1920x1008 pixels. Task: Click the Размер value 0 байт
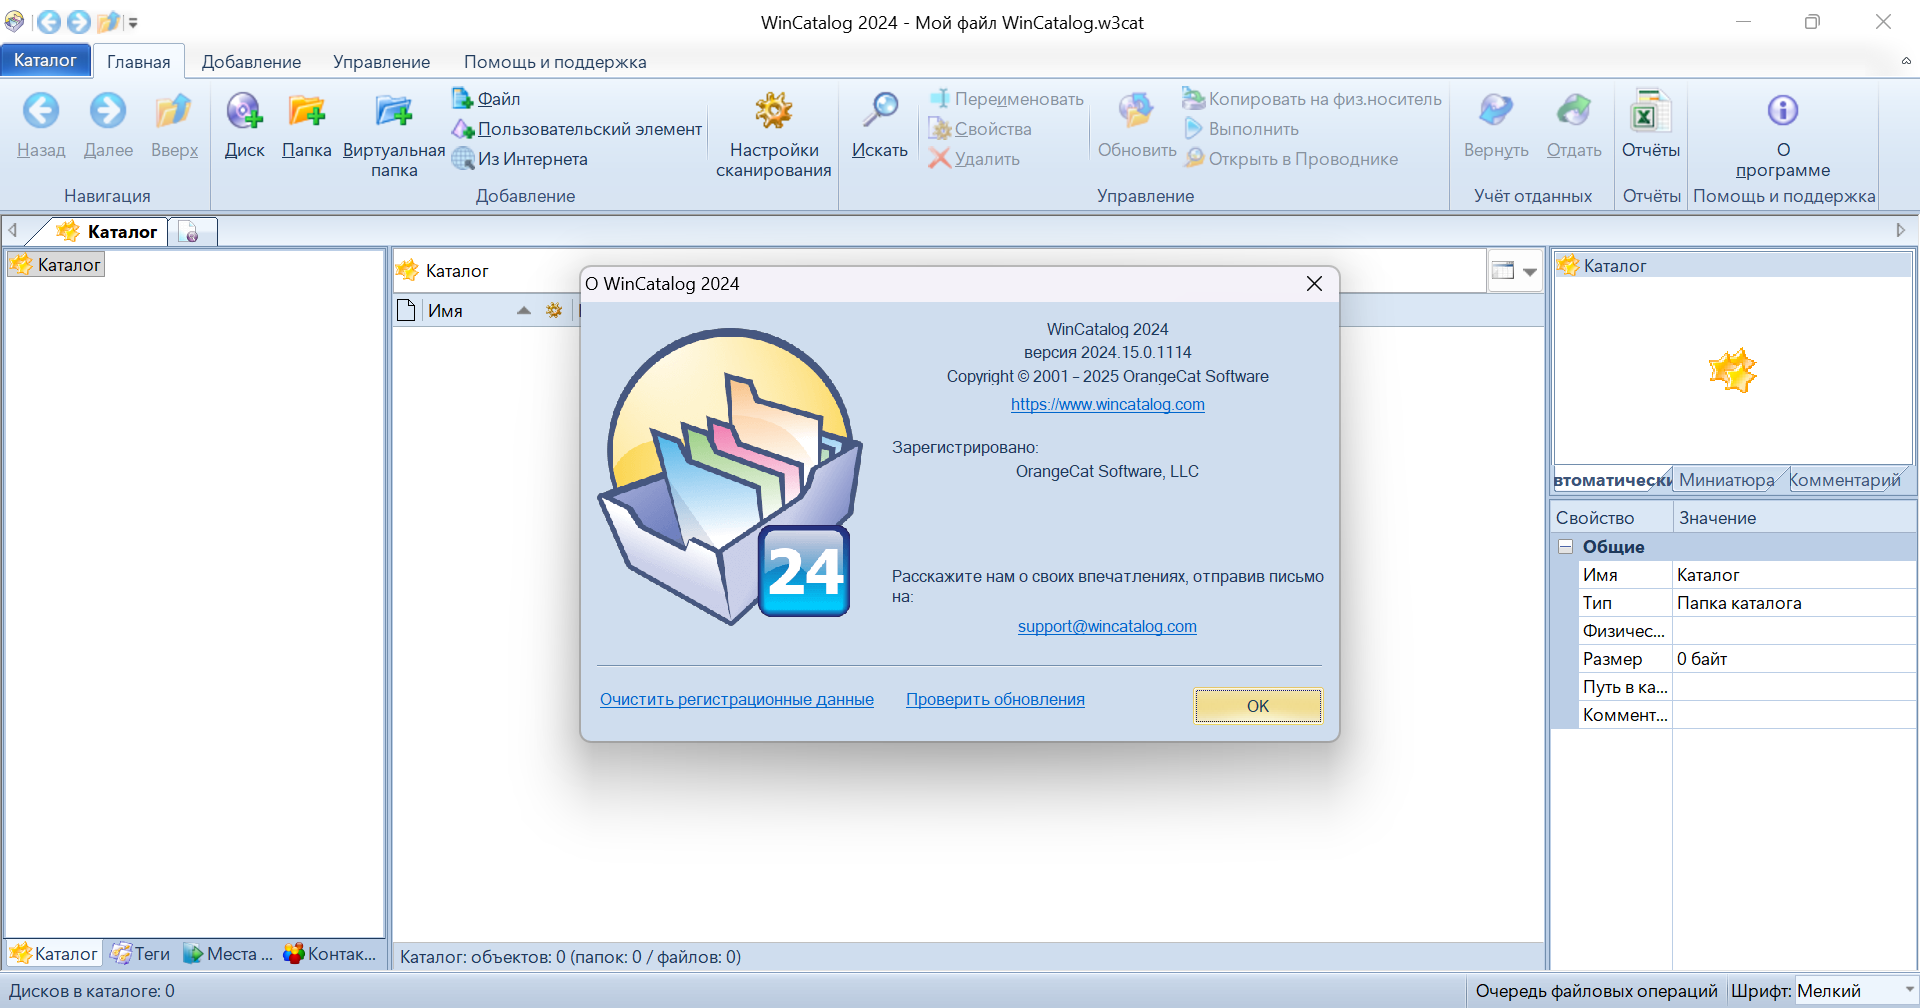pyautogui.click(x=1794, y=659)
